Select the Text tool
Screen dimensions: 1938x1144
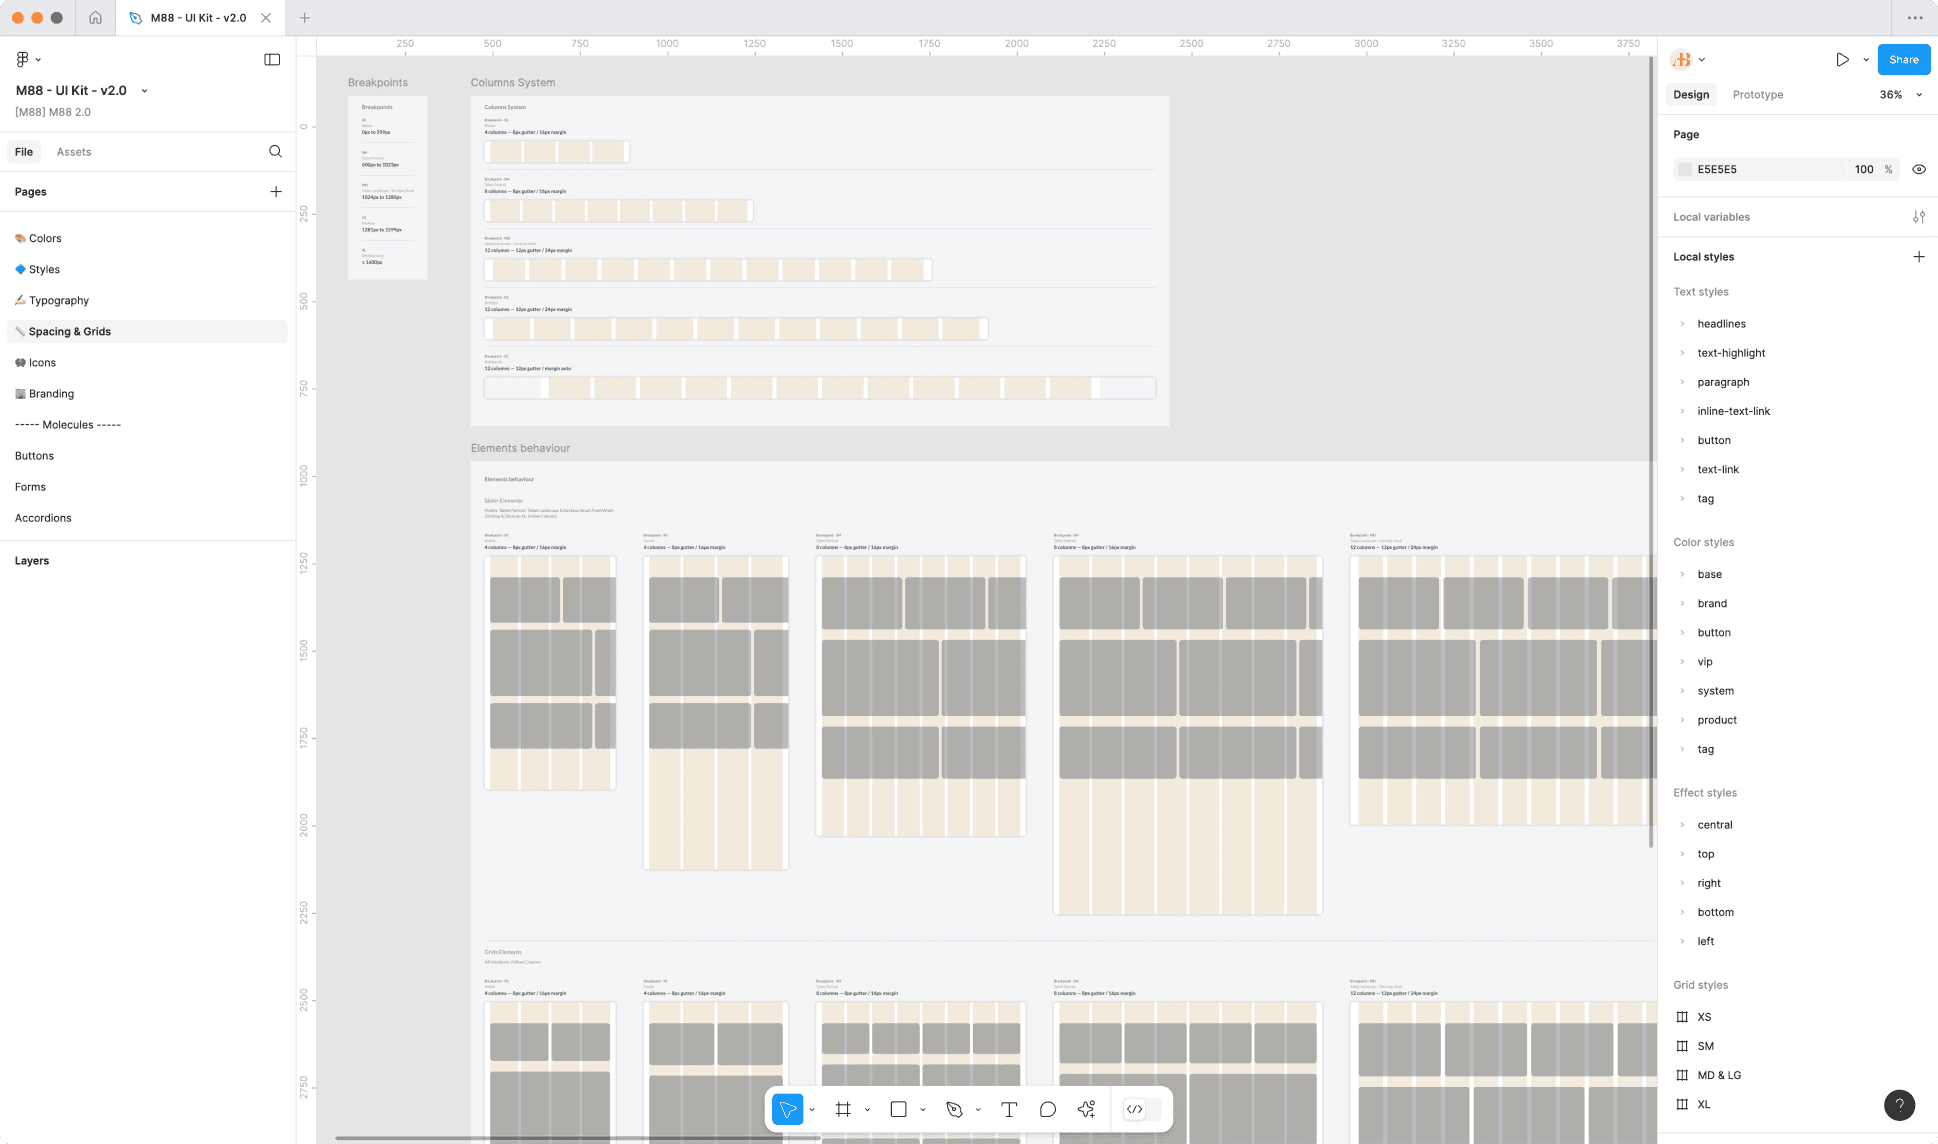coord(1009,1109)
